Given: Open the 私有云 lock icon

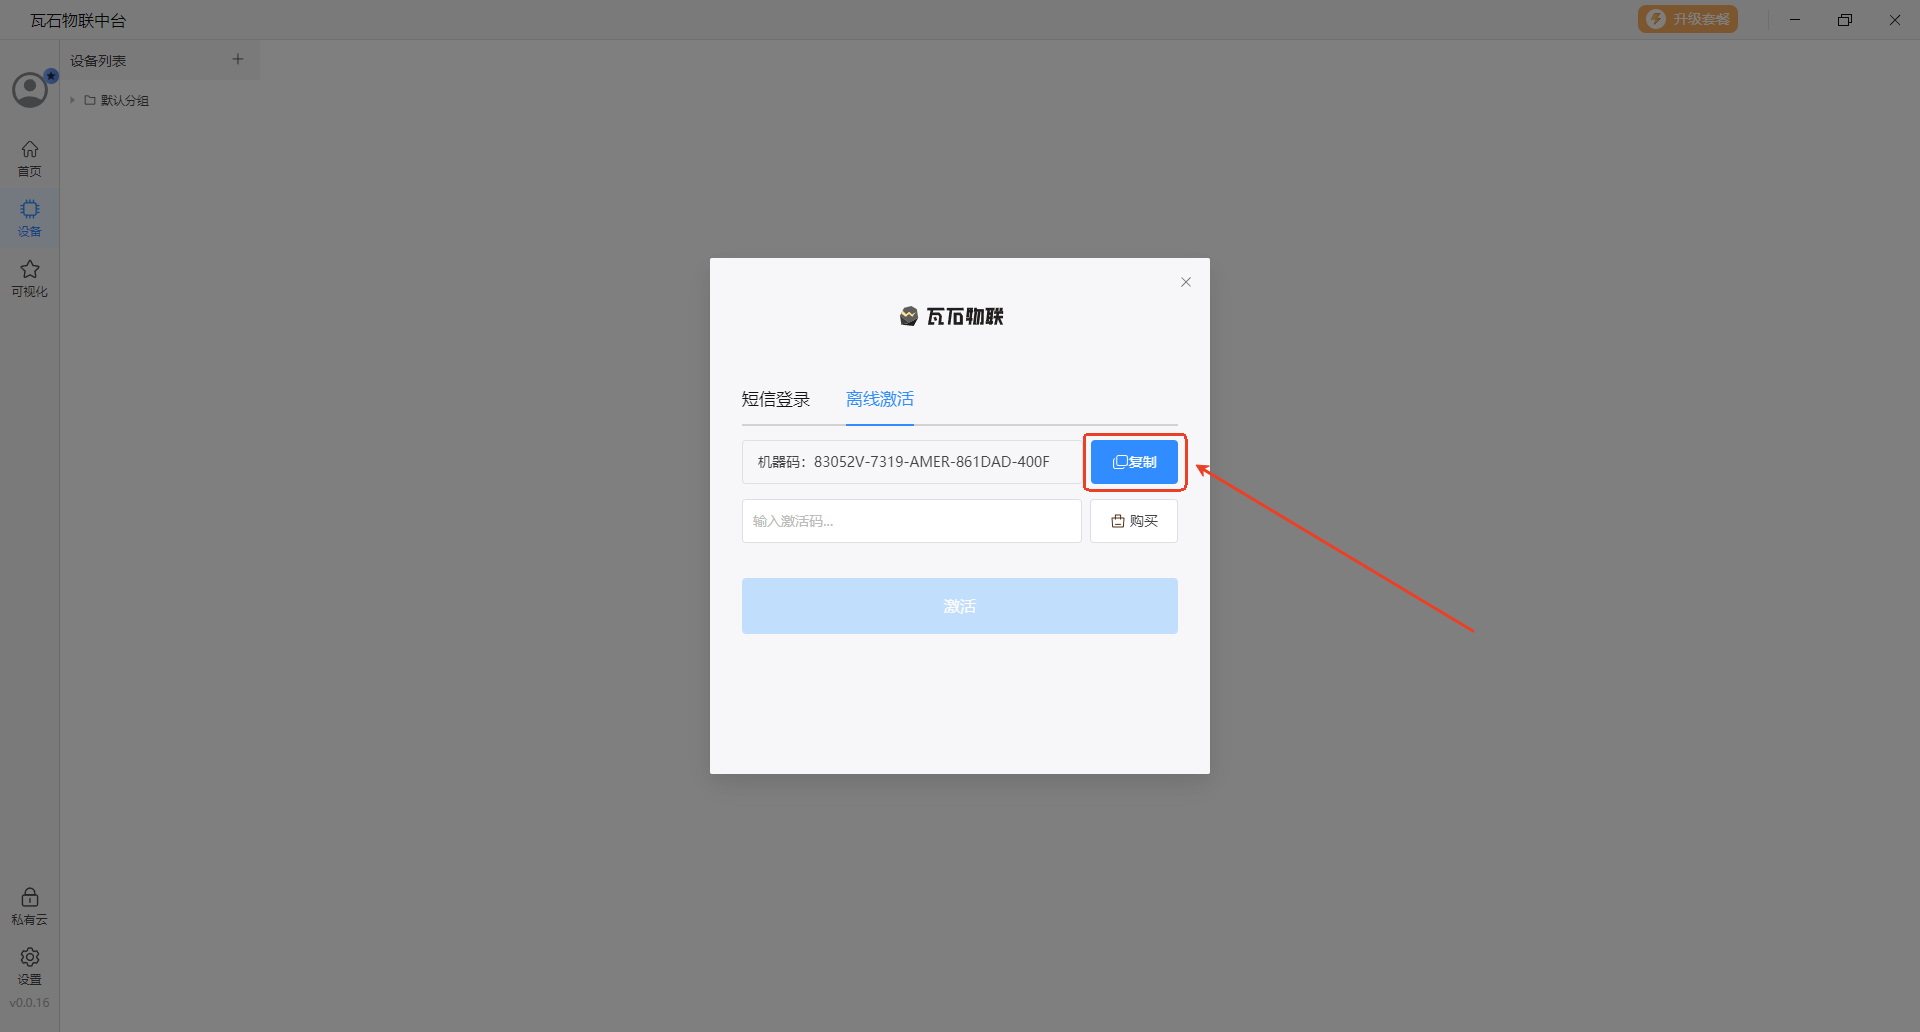Looking at the screenshot, I should click(x=30, y=905).
